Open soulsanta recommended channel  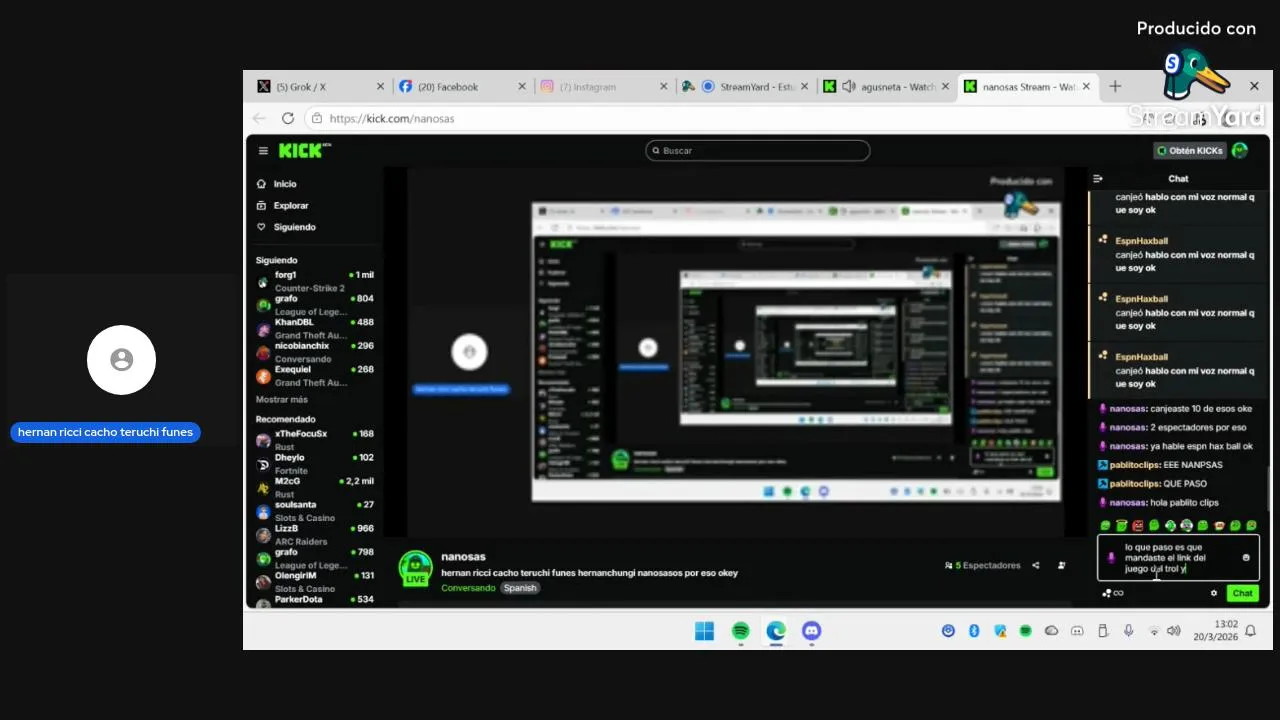[x=315, y=511]
